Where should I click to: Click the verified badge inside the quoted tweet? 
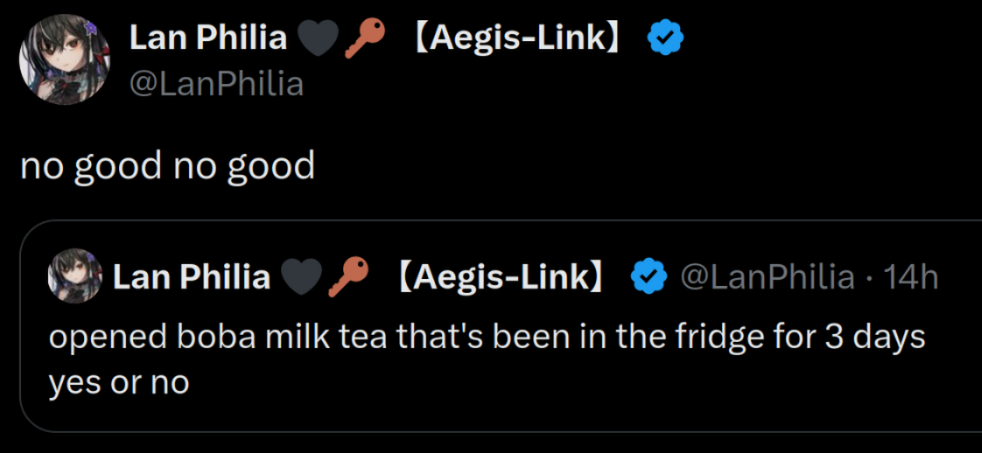[647, 275]
